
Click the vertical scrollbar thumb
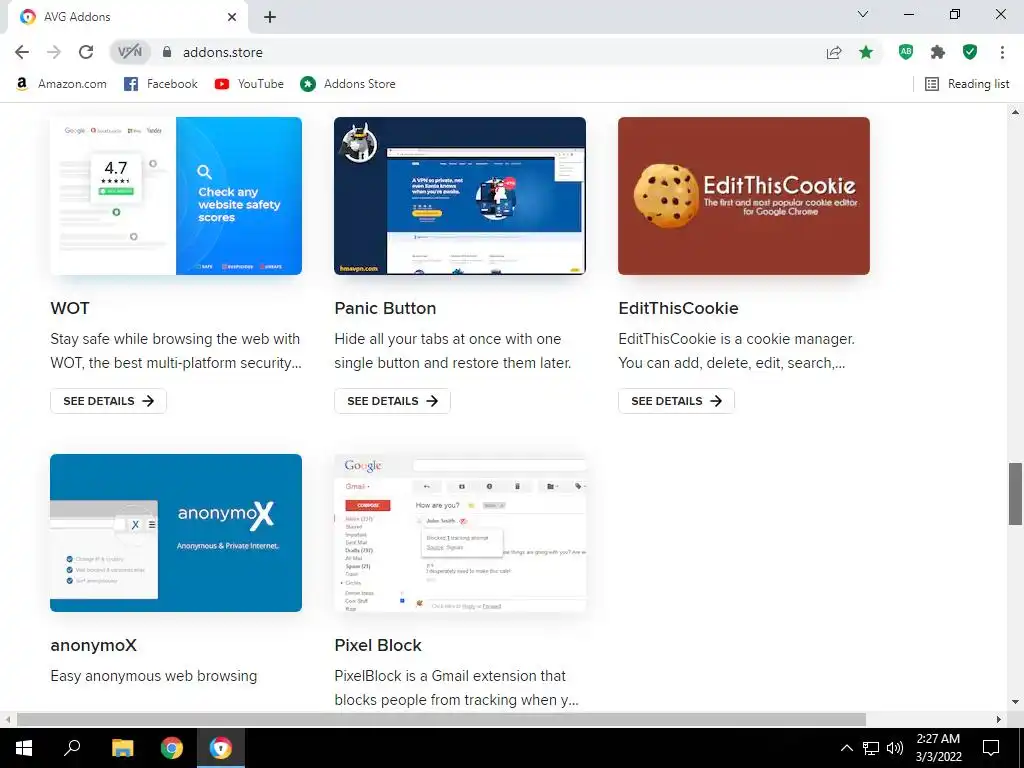[1015, 494]
